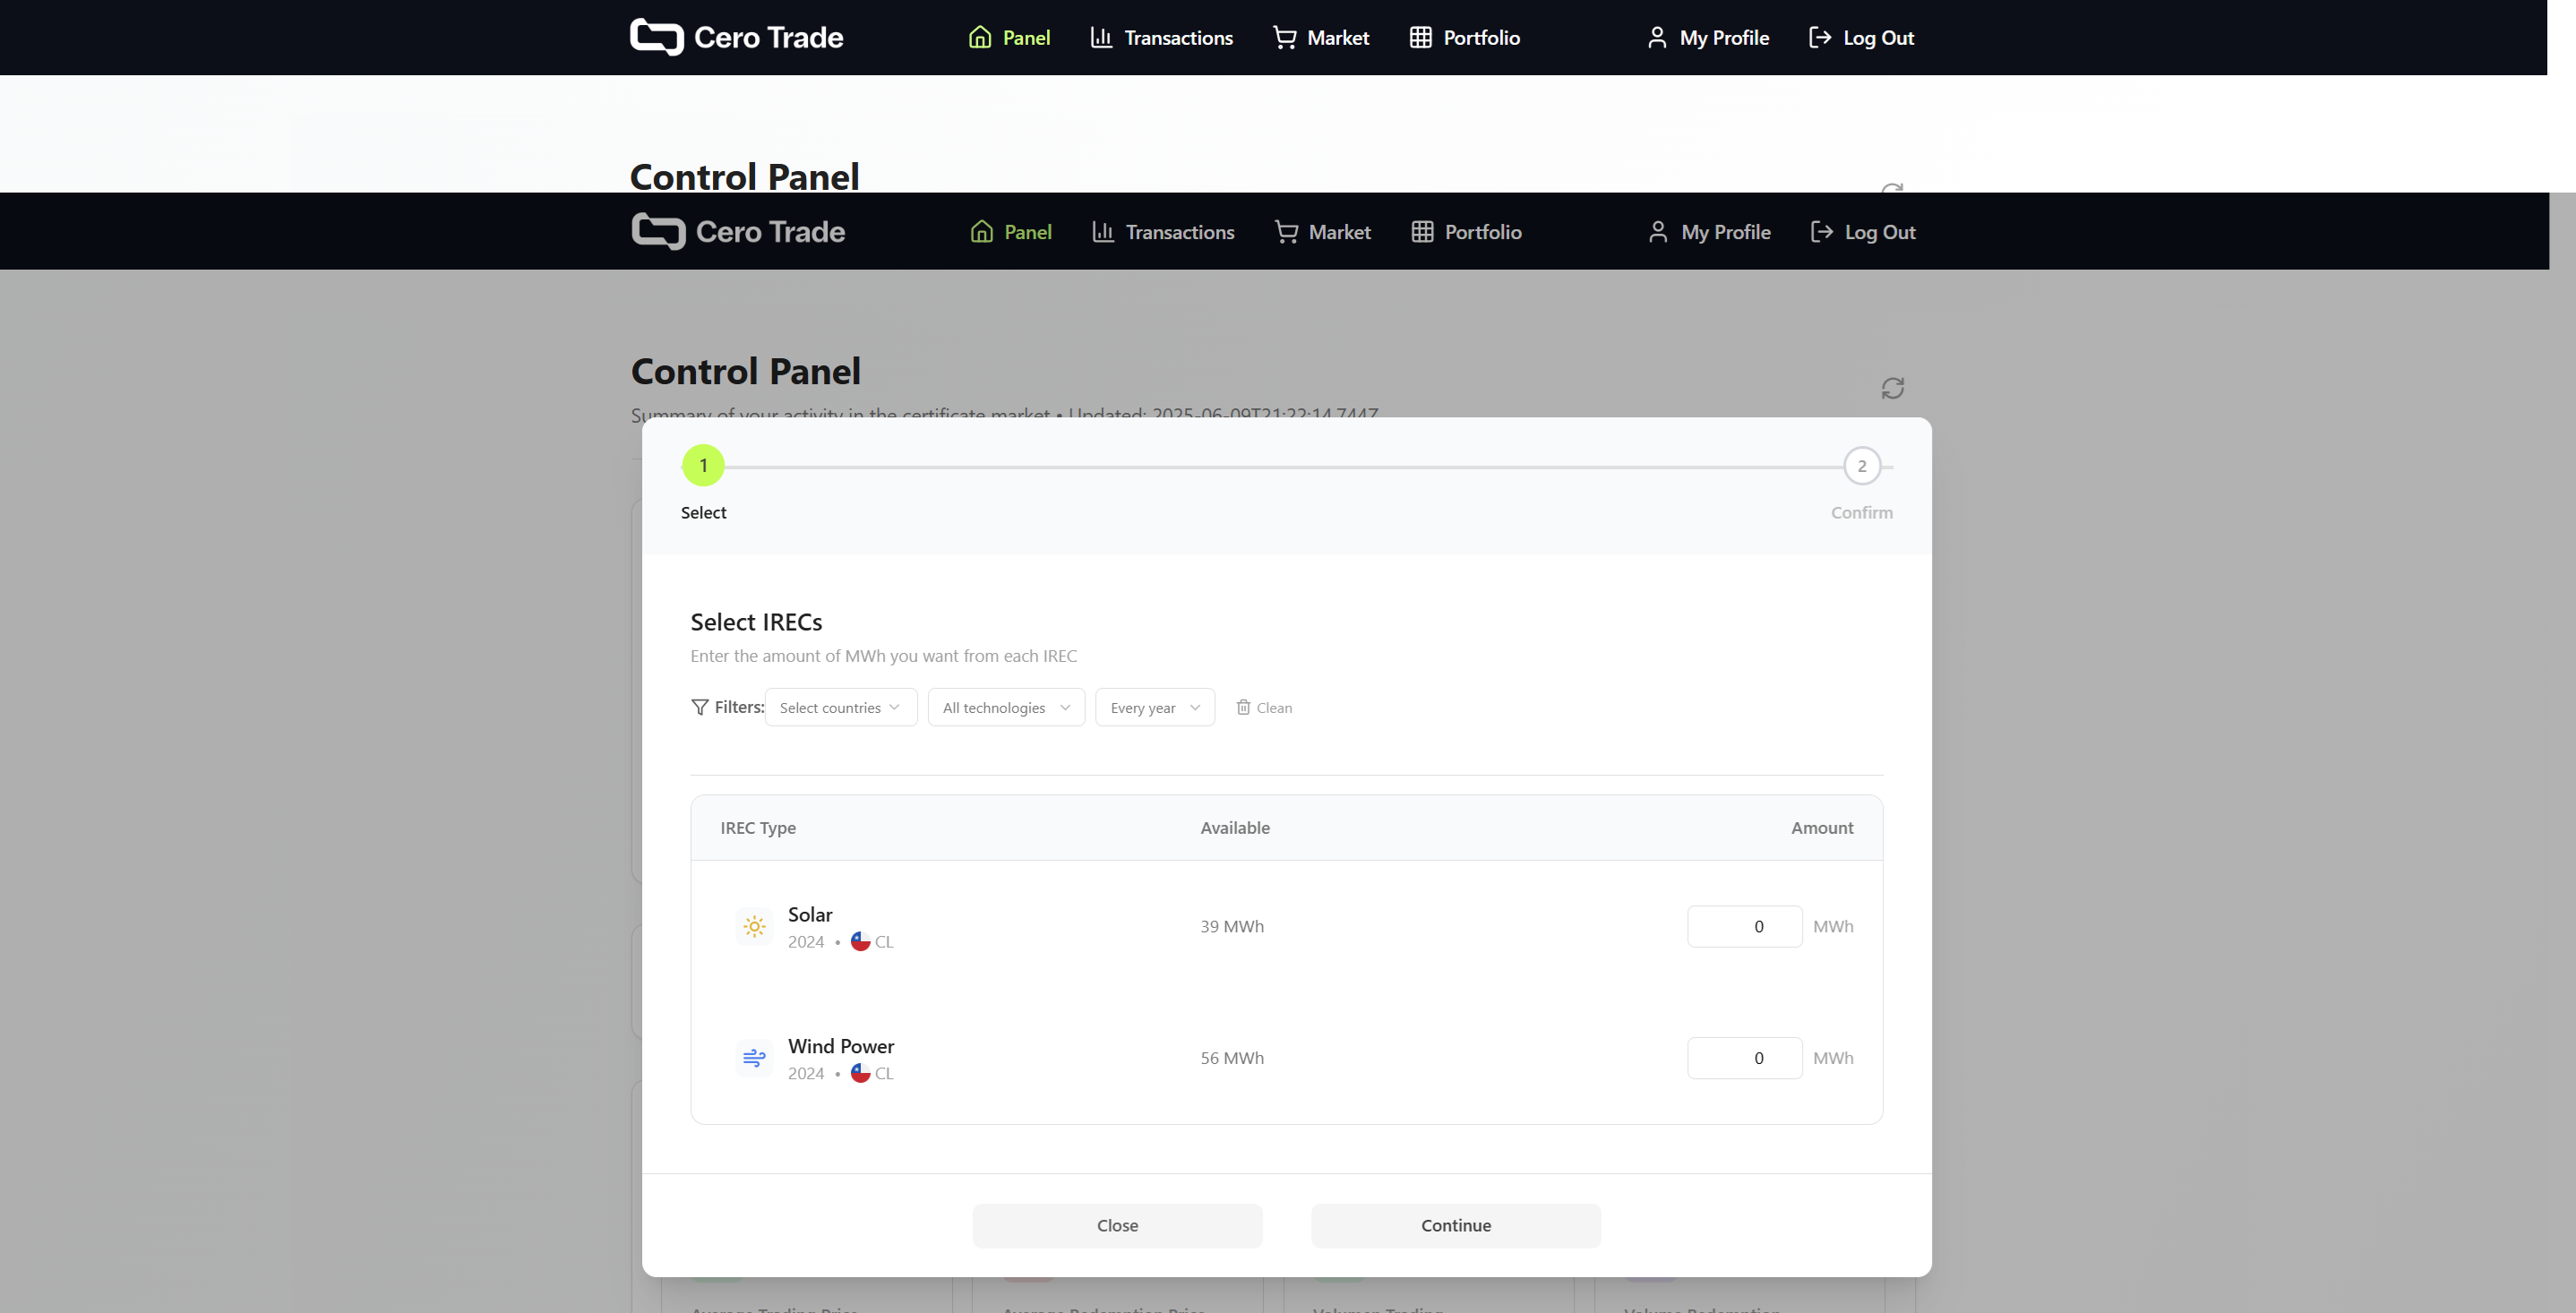The image size is (2576, 1313).
Task: Click the Close button in dialog
Action: click(x=1117, y=1225)
